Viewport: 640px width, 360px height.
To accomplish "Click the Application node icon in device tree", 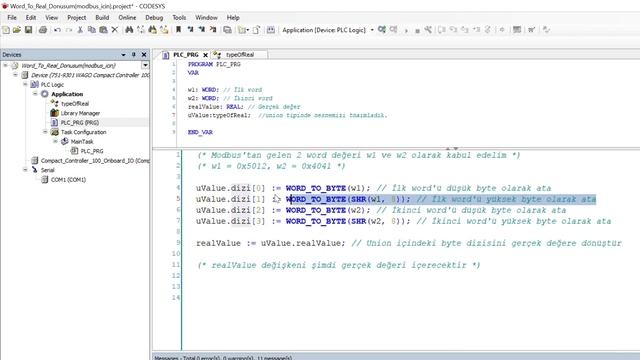I will 44,94.
